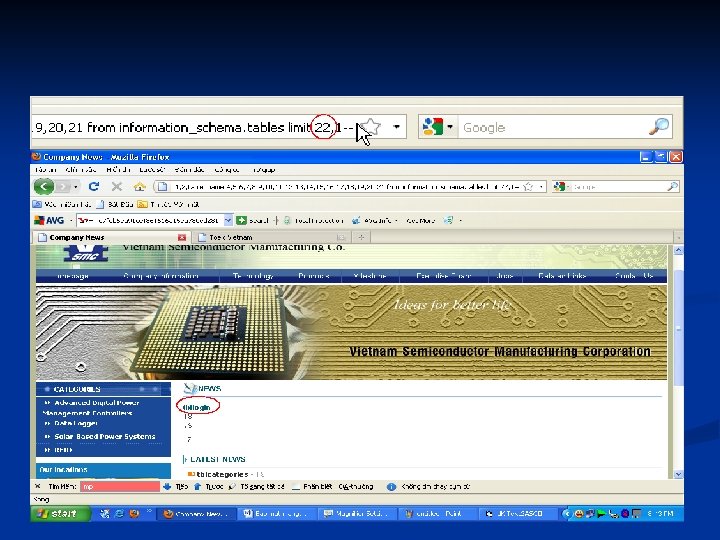Viewport: 720px width, 540px height.
Task: Click the Firefox Google search field
Action: [x=619, y=187]
